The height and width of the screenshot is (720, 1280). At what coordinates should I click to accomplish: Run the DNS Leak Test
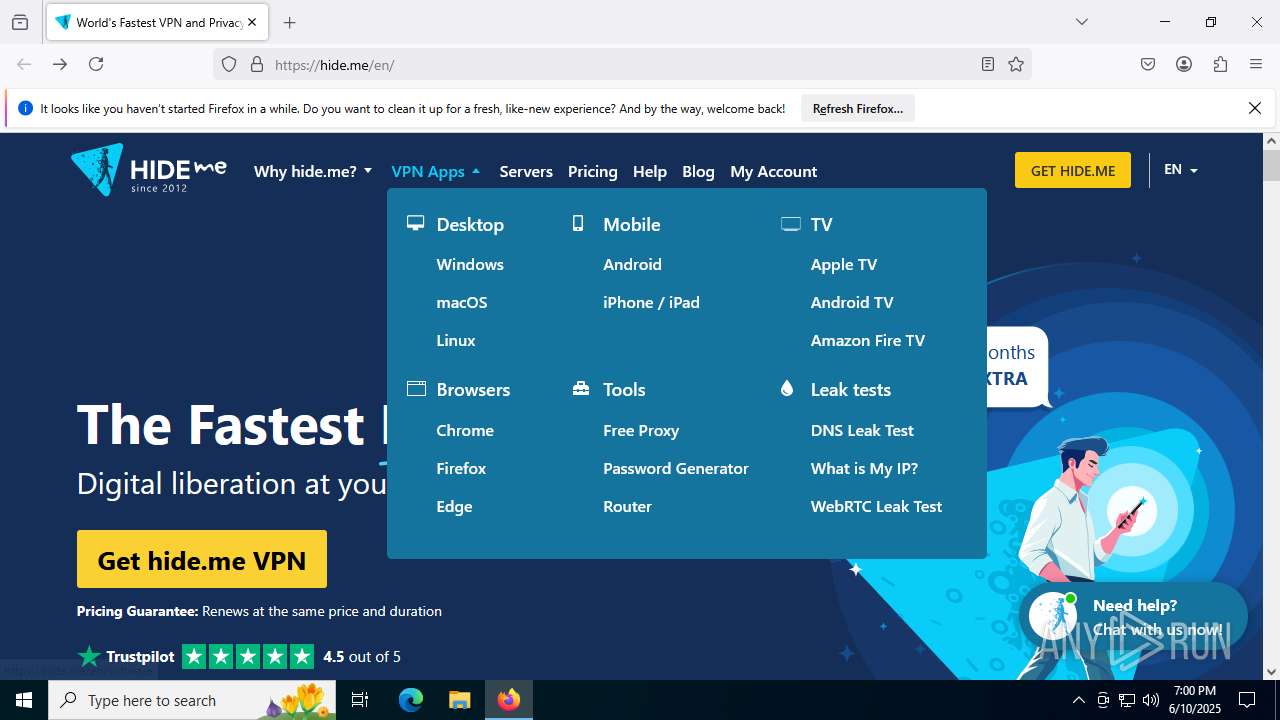point(862,430)
